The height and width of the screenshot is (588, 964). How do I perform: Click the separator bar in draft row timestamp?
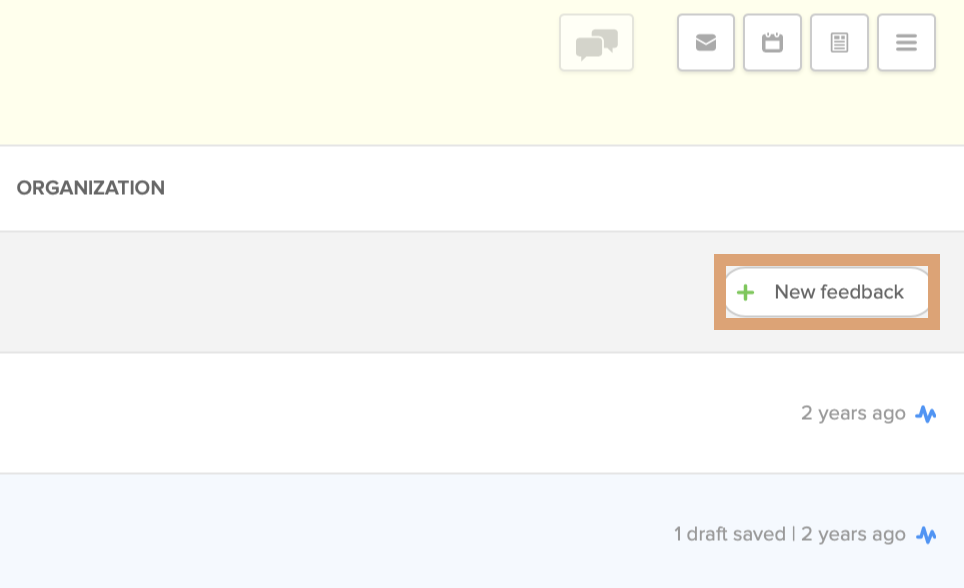click(793, 534)
